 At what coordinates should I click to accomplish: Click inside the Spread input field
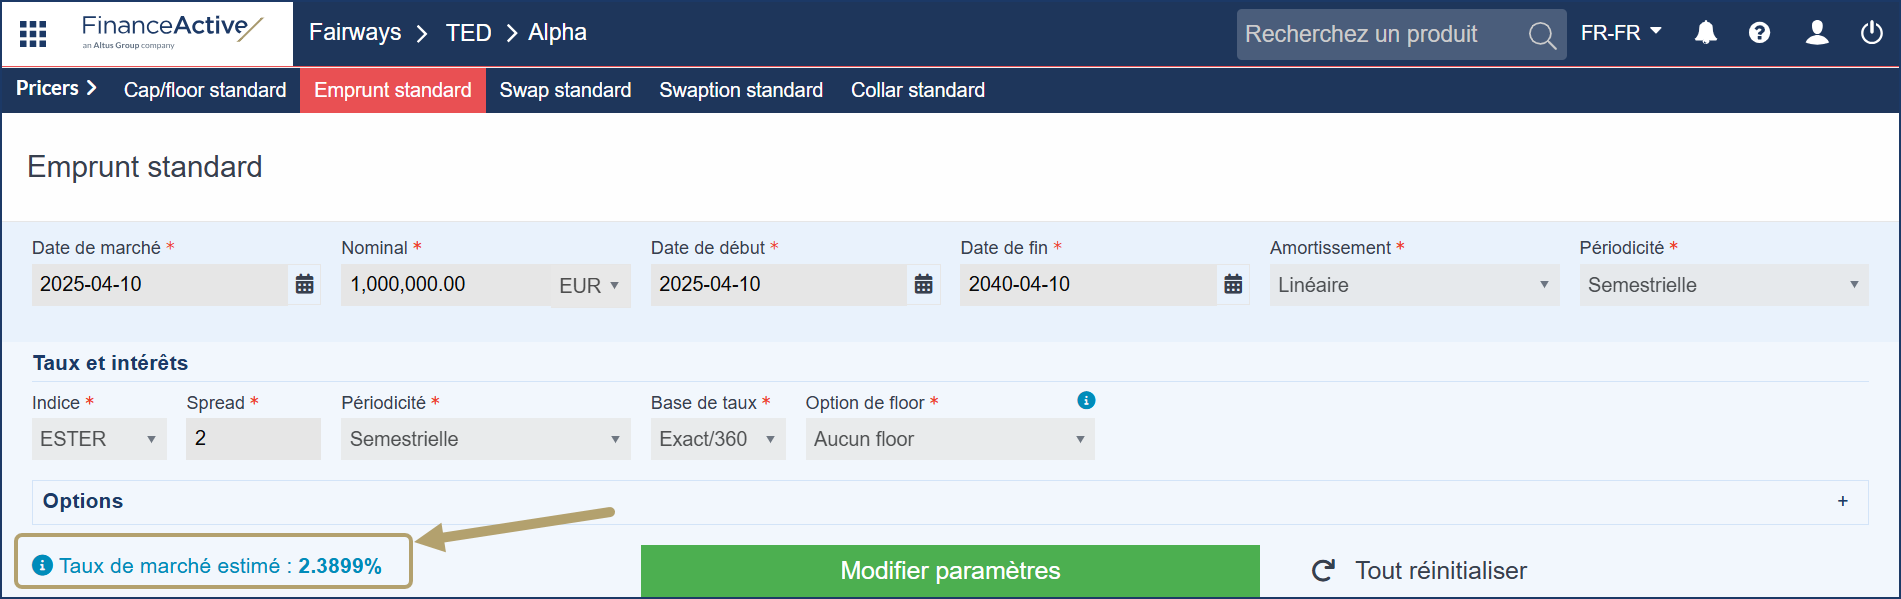pos(252,438)
